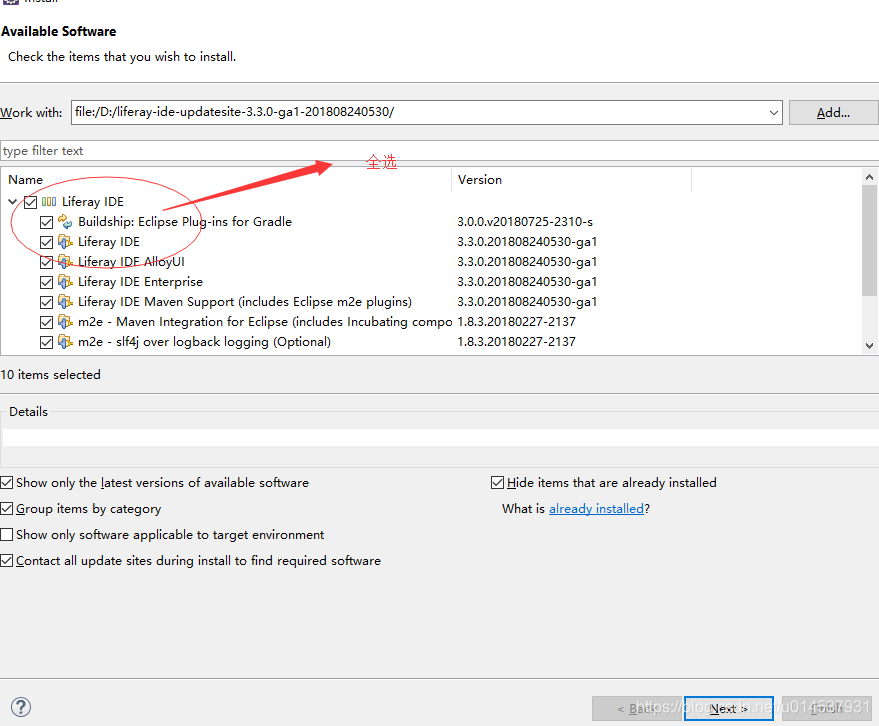Select the m2e slf4j over logback row text

204,342
